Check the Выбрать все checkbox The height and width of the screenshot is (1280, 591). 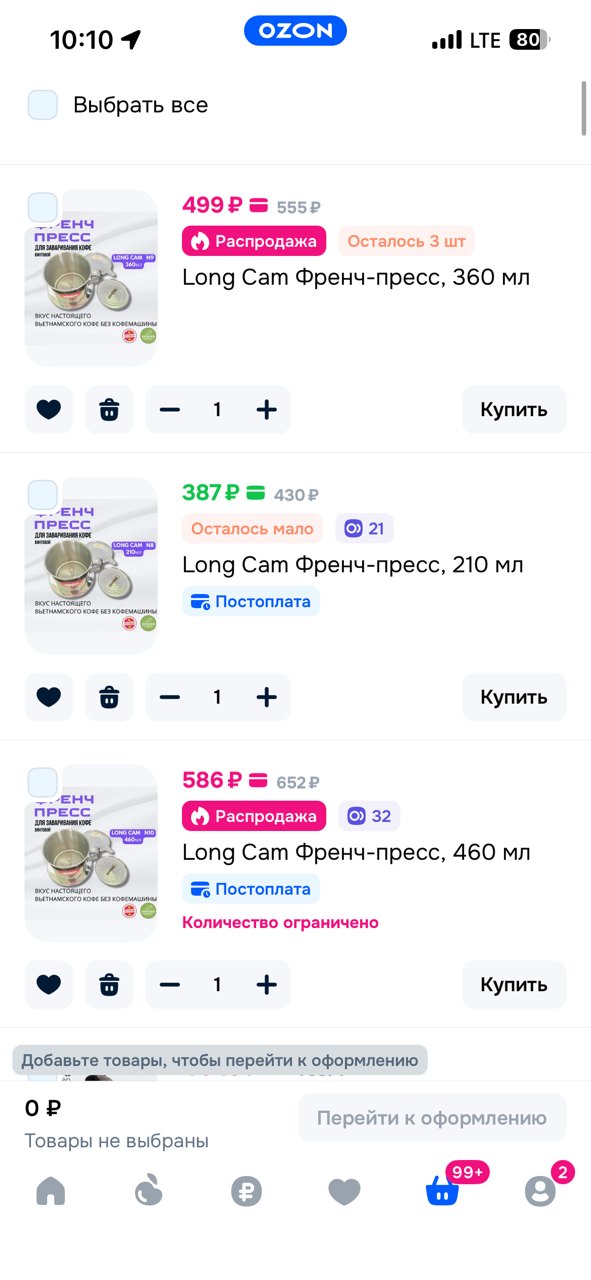pyautogui.click(x=42, y=104)
